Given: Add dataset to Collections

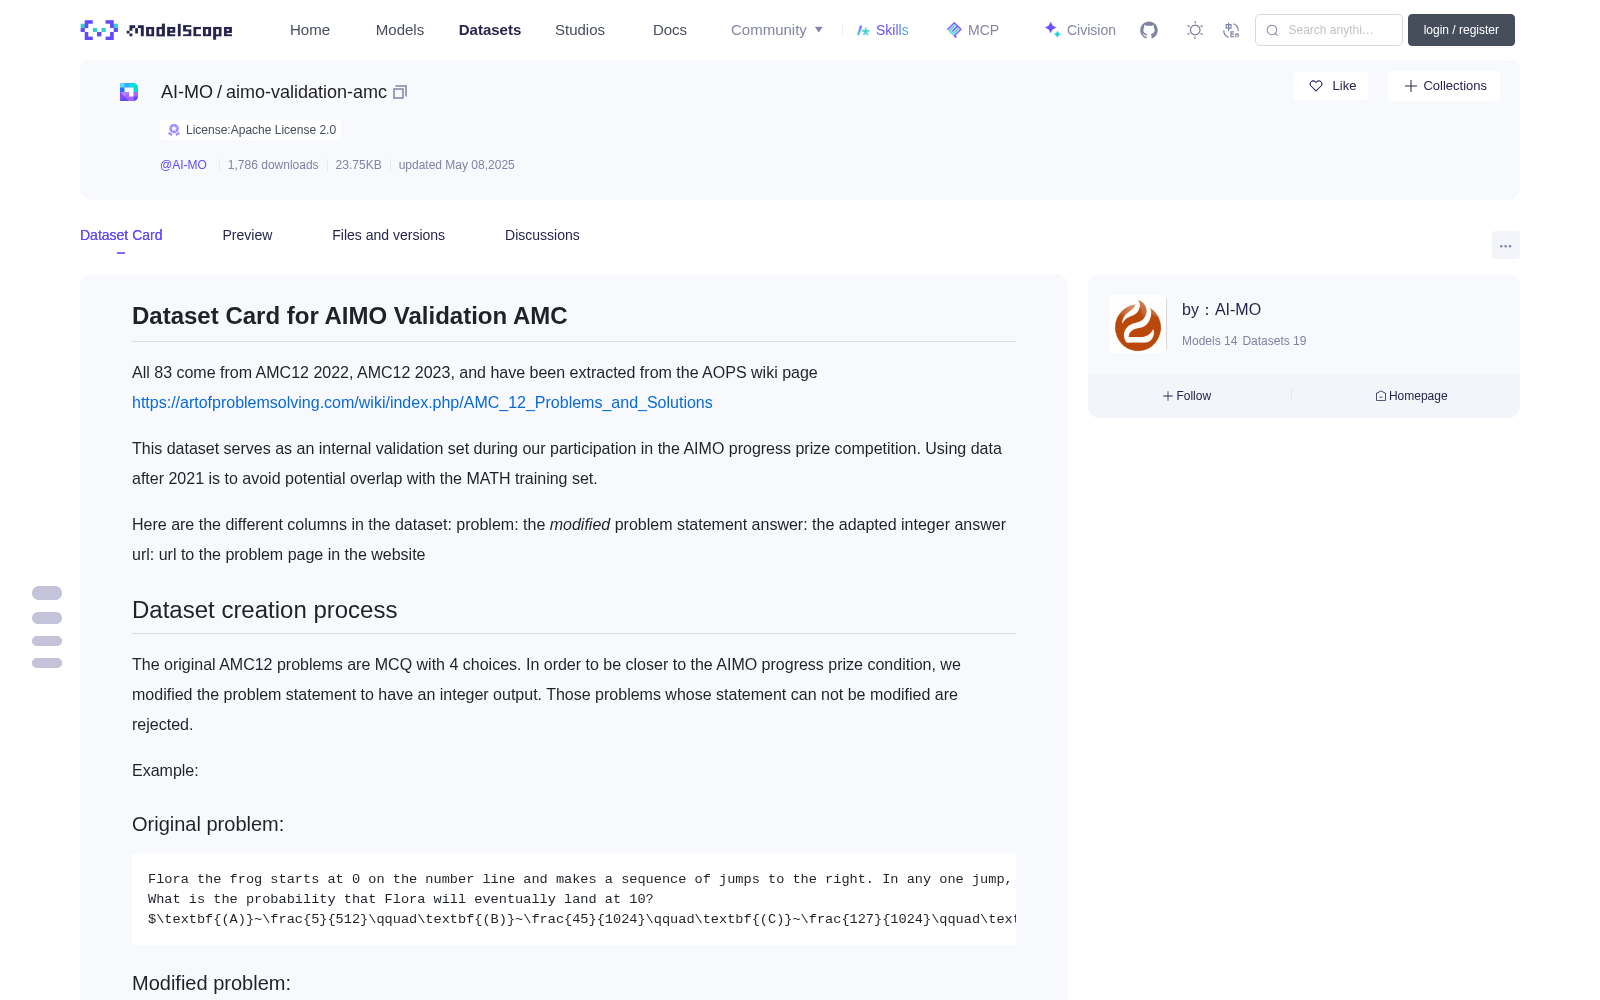Looking at the screenshot, I should [x=1444, y=86].
